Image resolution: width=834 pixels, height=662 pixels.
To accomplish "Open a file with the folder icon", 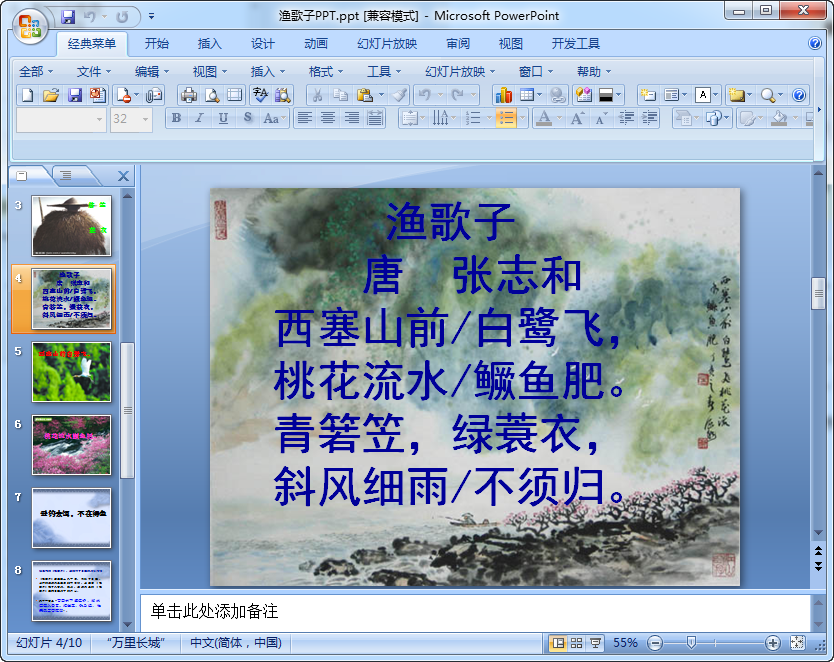I will coord(51,95).
